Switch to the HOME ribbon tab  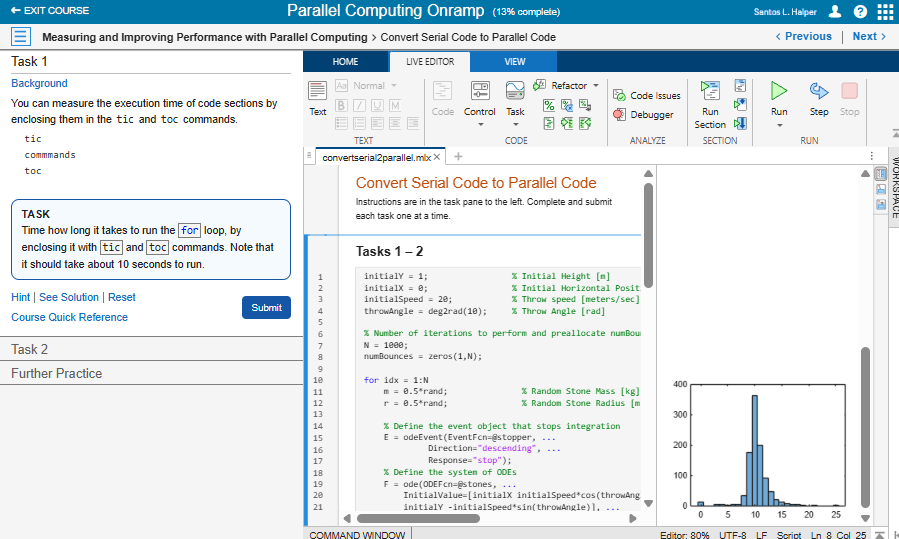(345, 62)
